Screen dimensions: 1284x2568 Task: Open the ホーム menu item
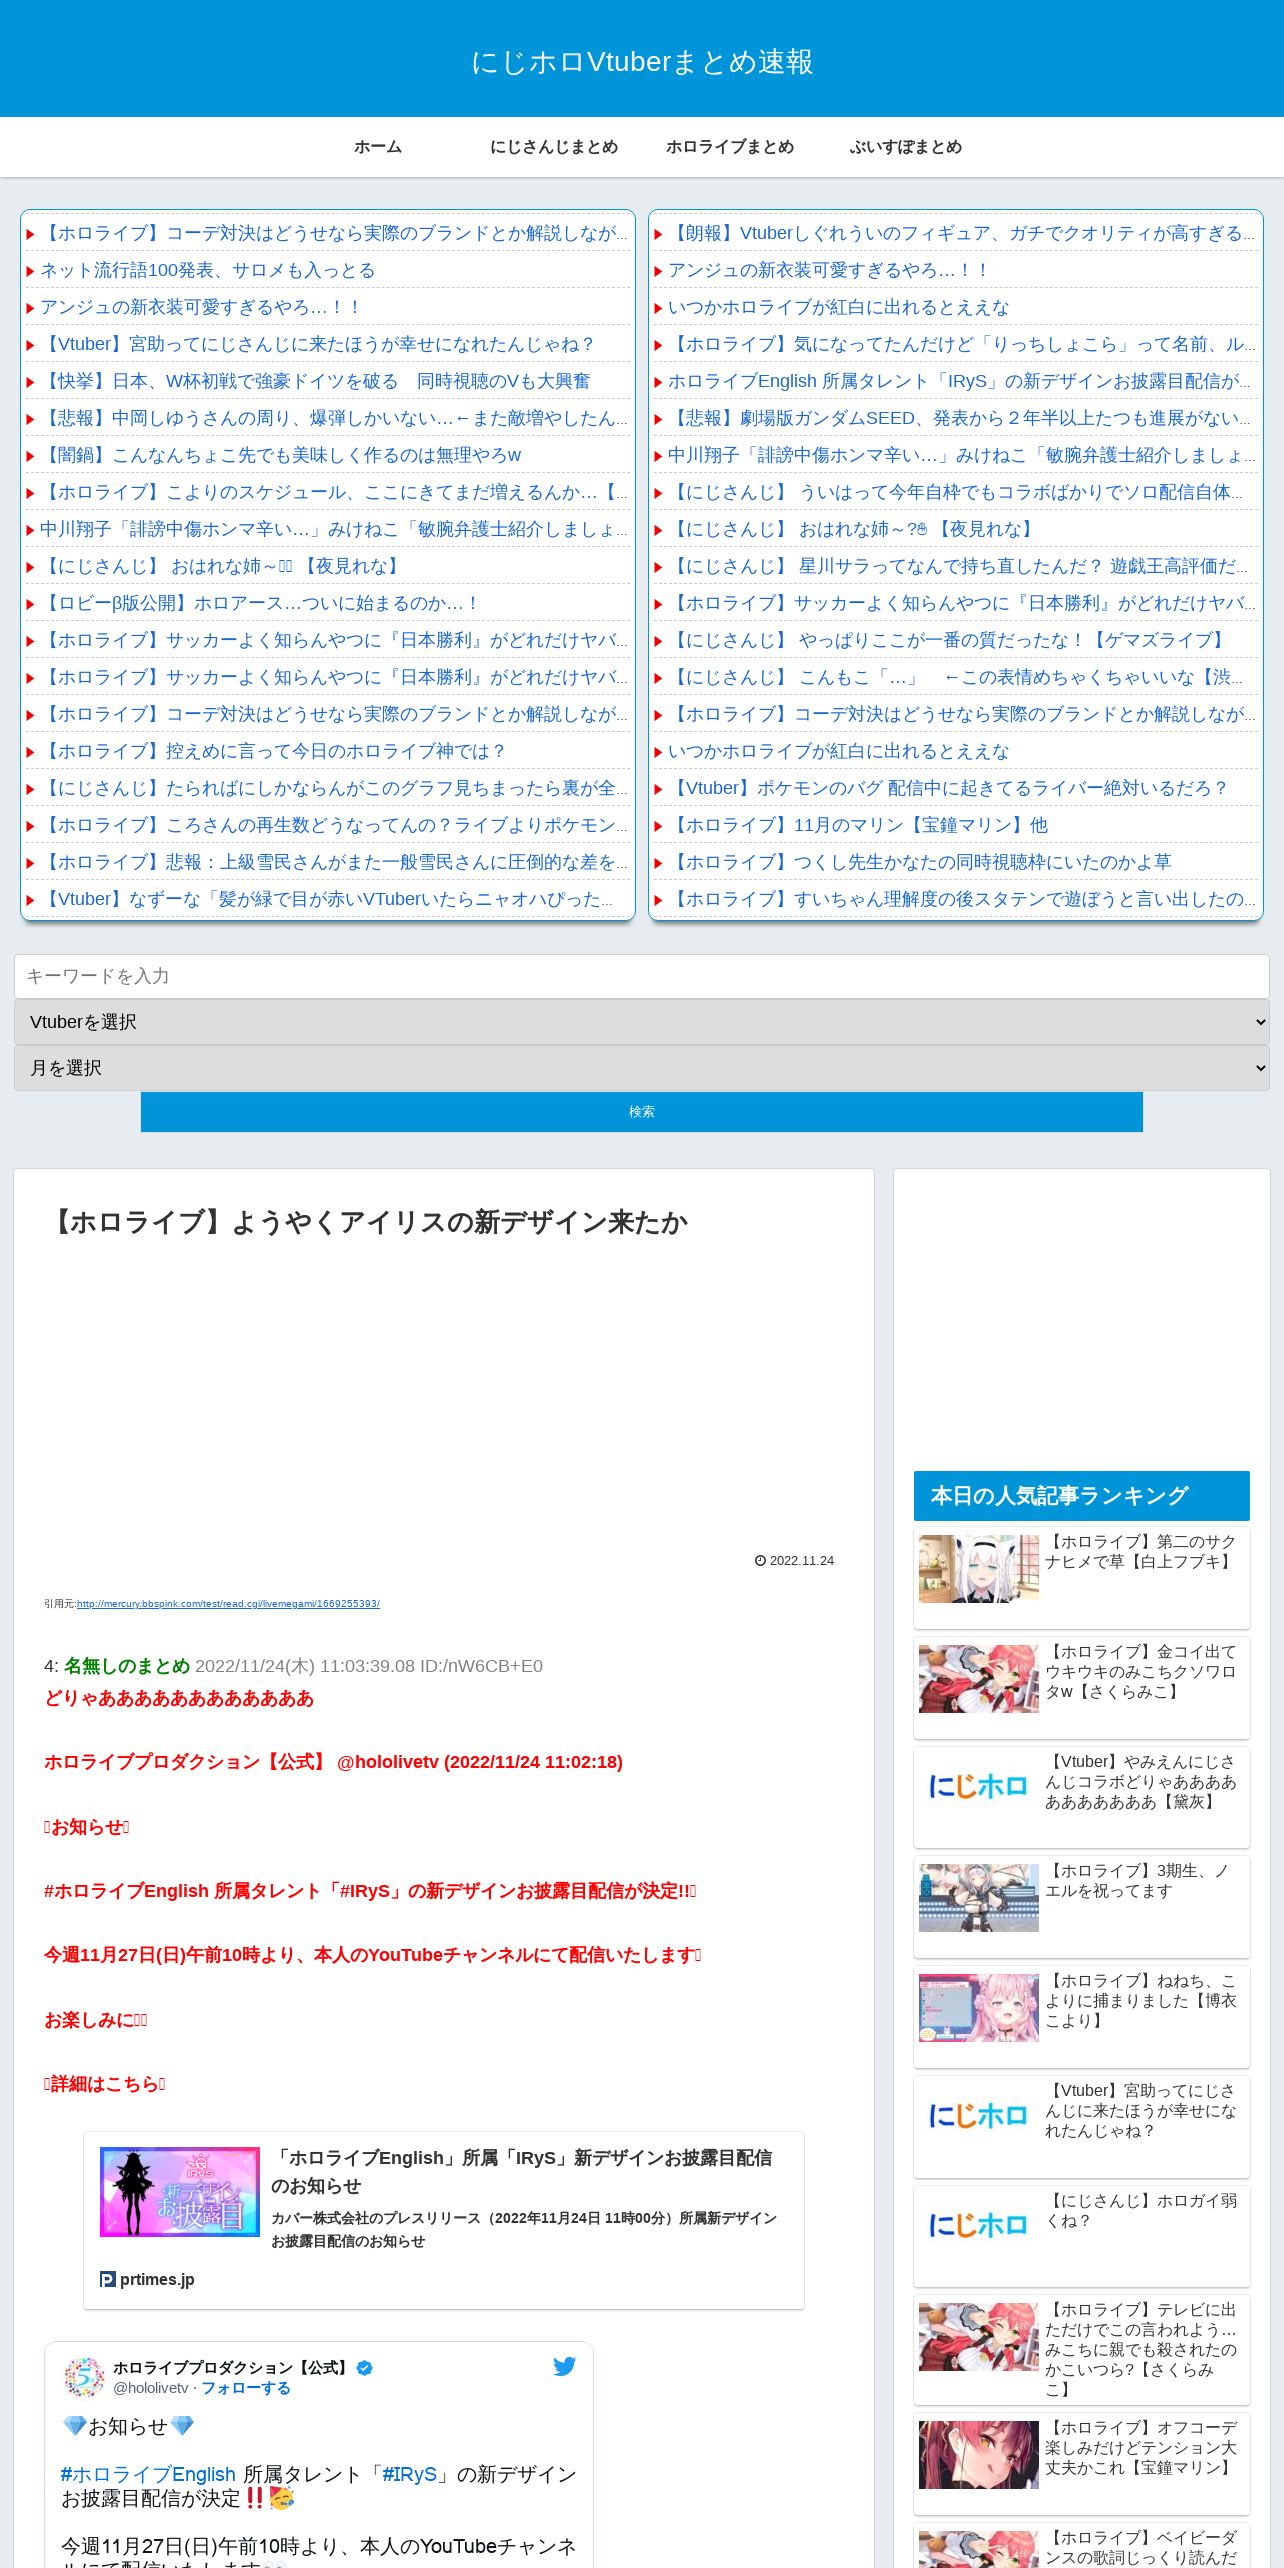378,147
